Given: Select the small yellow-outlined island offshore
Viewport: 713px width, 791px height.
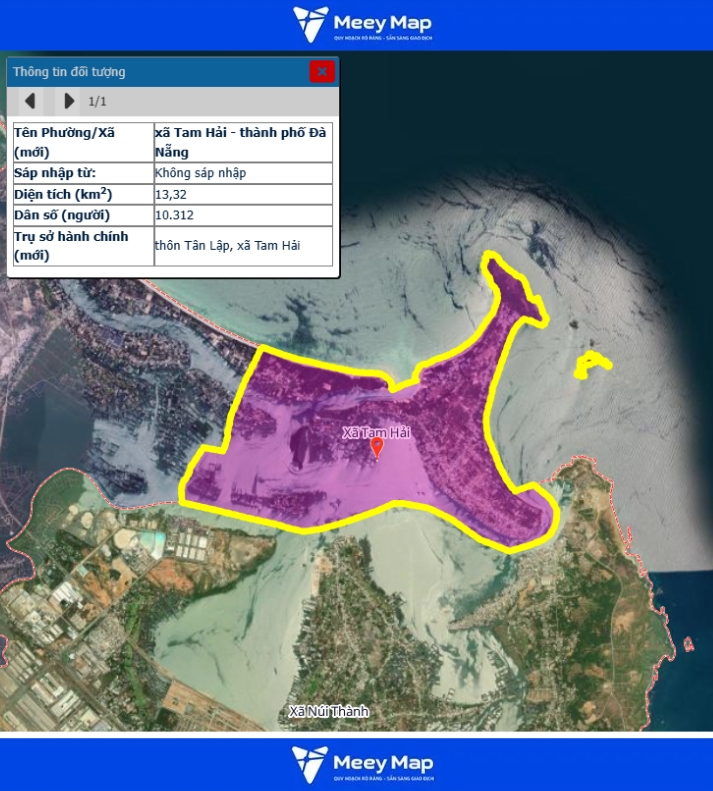Looking at the screenshot, I should coord(592,364).
